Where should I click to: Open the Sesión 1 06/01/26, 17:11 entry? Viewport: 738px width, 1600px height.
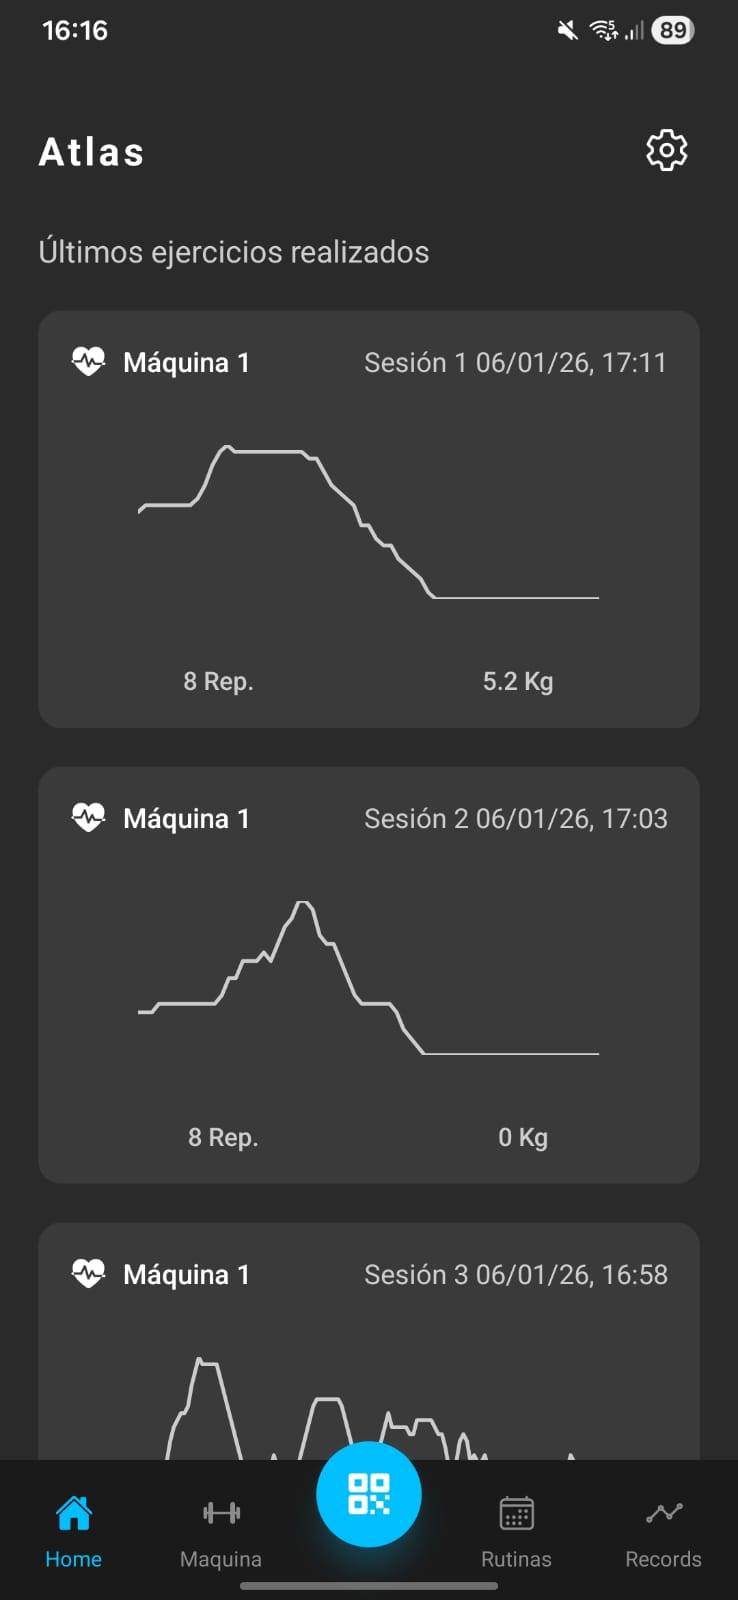click(515, 362)
